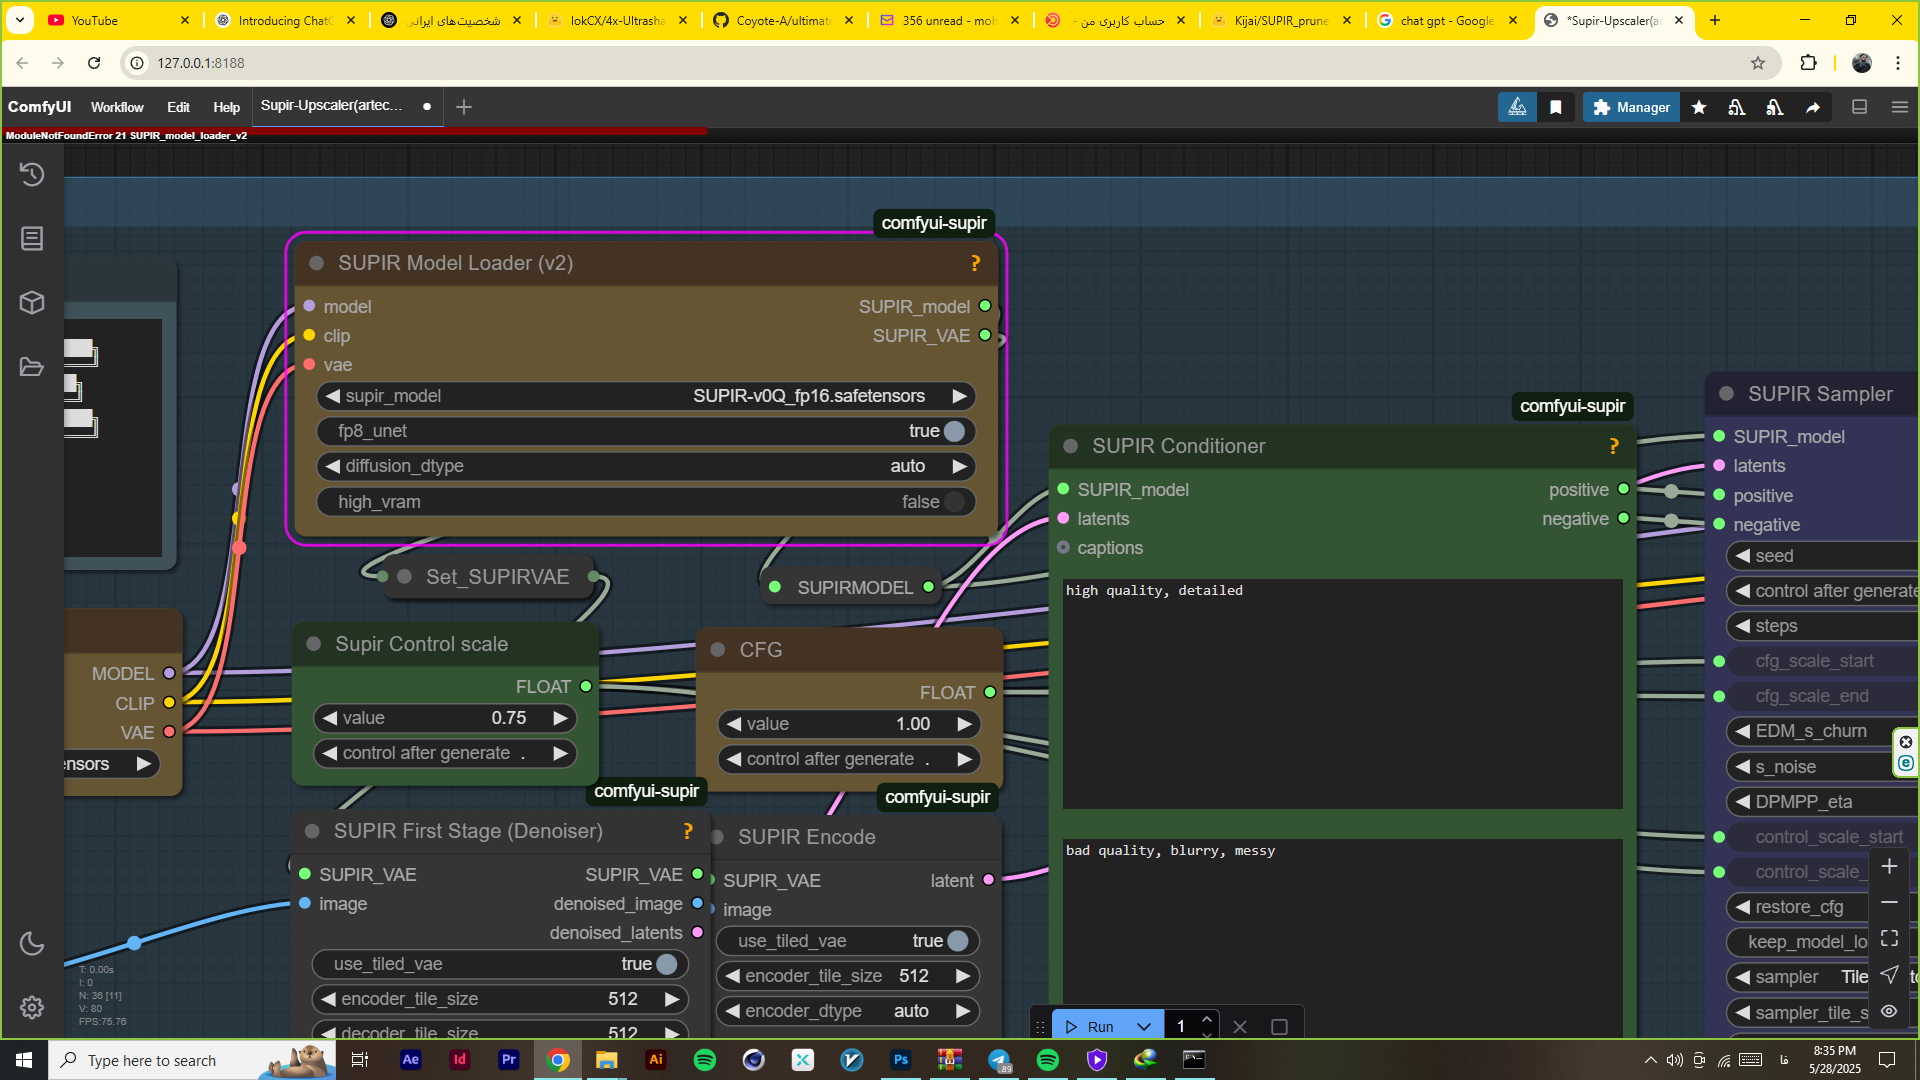This screenshot has height=1080, width=1920.
Task: Open the workflows folder sidebar icon
Action: point(32,366)
